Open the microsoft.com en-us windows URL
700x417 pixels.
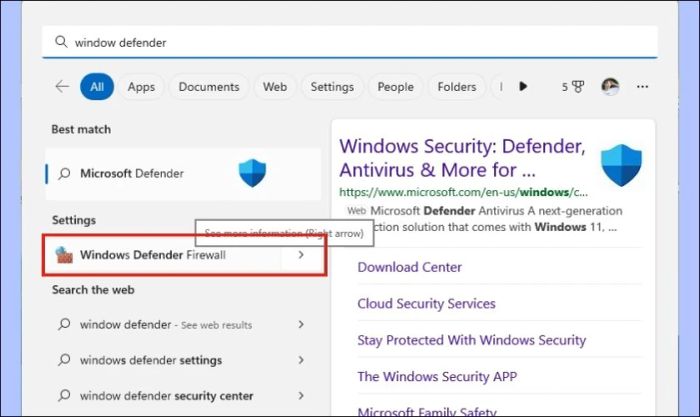(x=463, y=192)
